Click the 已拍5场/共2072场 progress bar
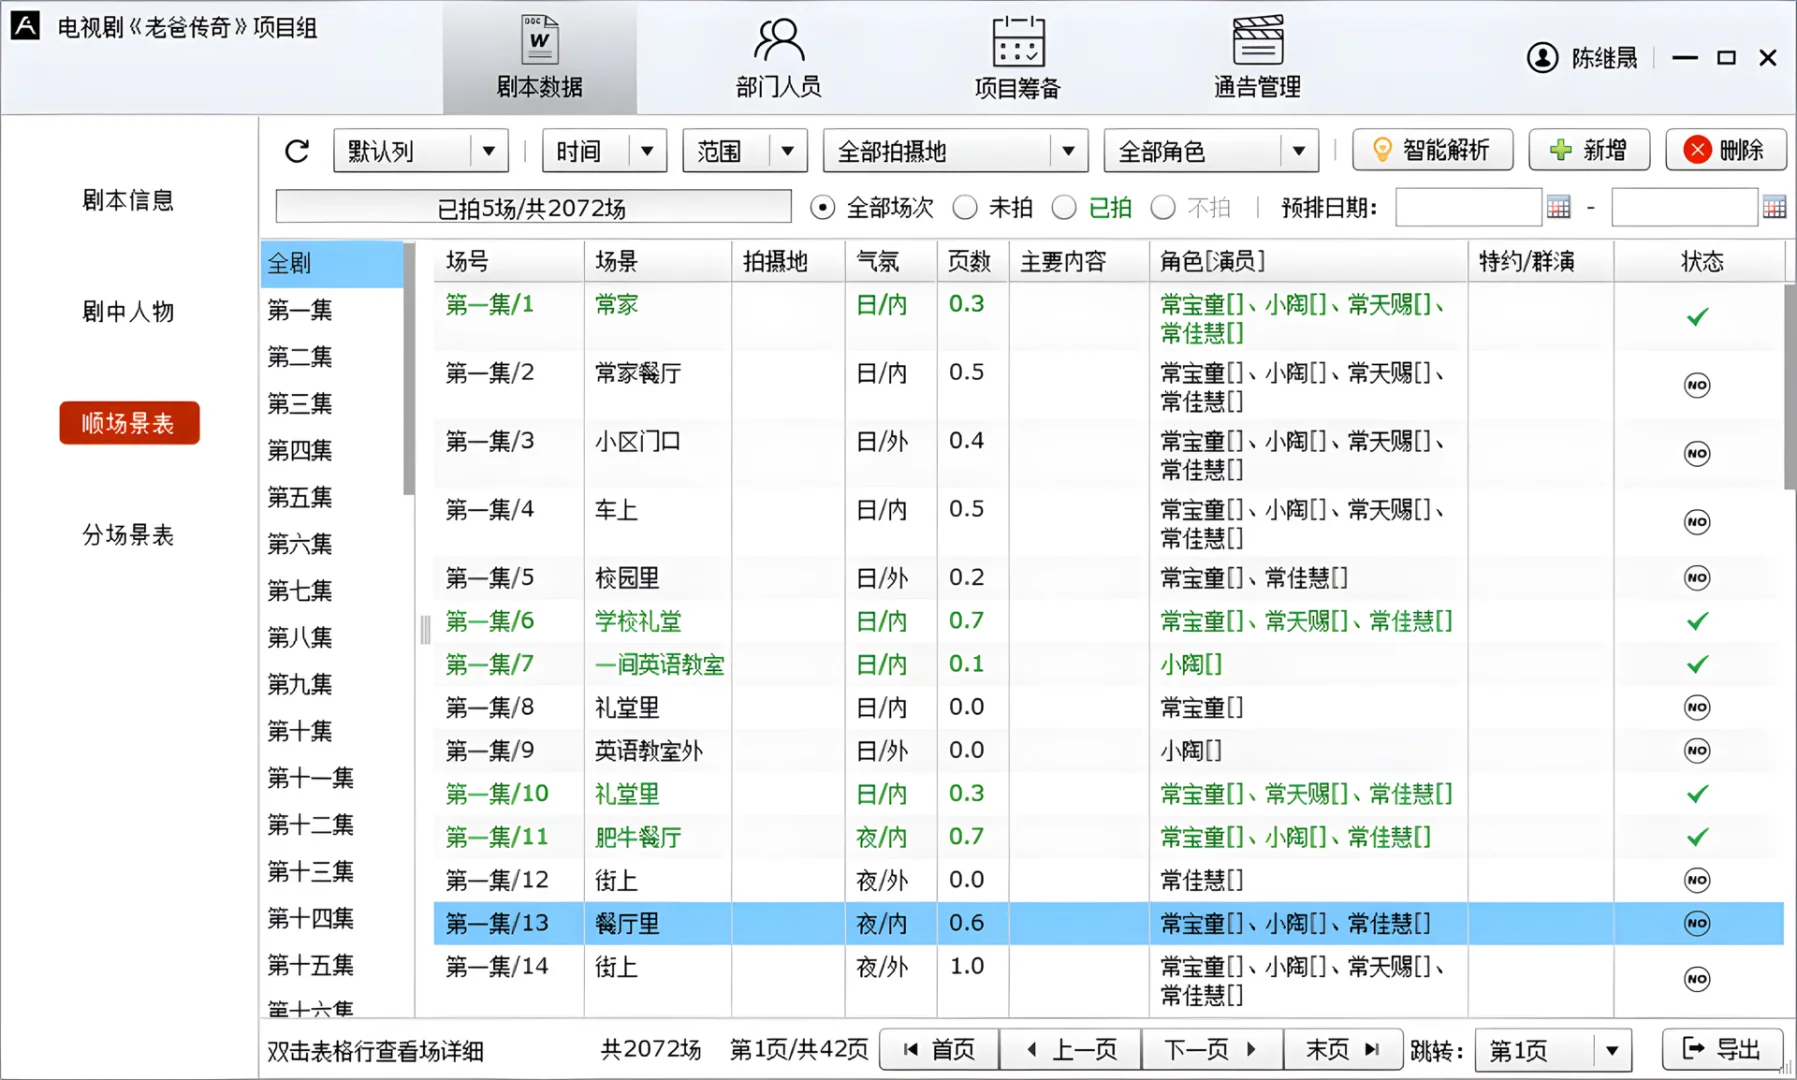Viewport: 1797px width, 1080px height. (x=532, y=207)
